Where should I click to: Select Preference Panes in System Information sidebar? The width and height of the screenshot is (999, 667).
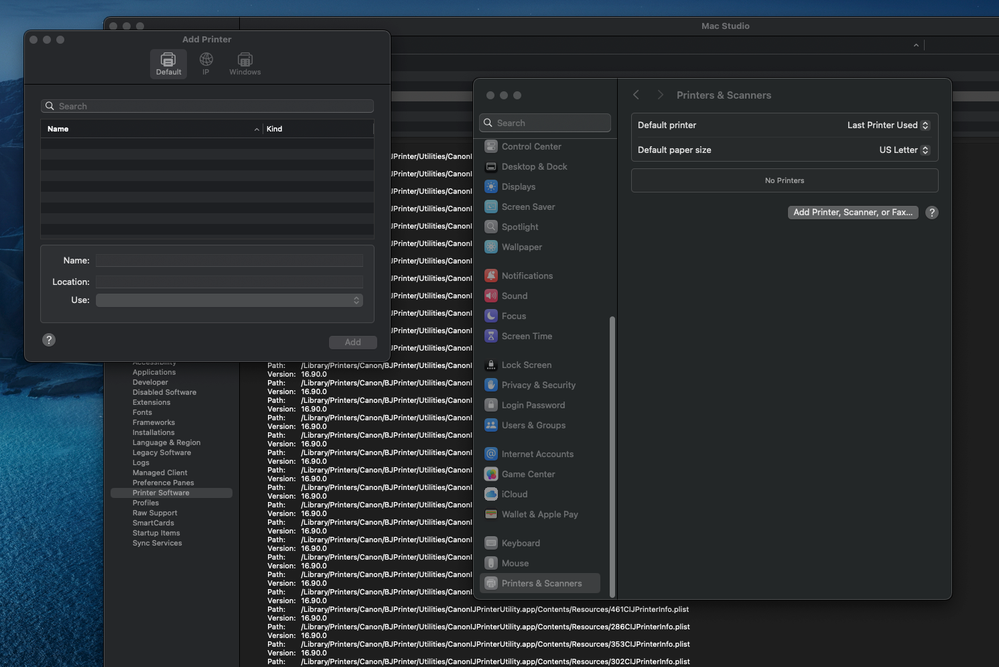point(163,483)
